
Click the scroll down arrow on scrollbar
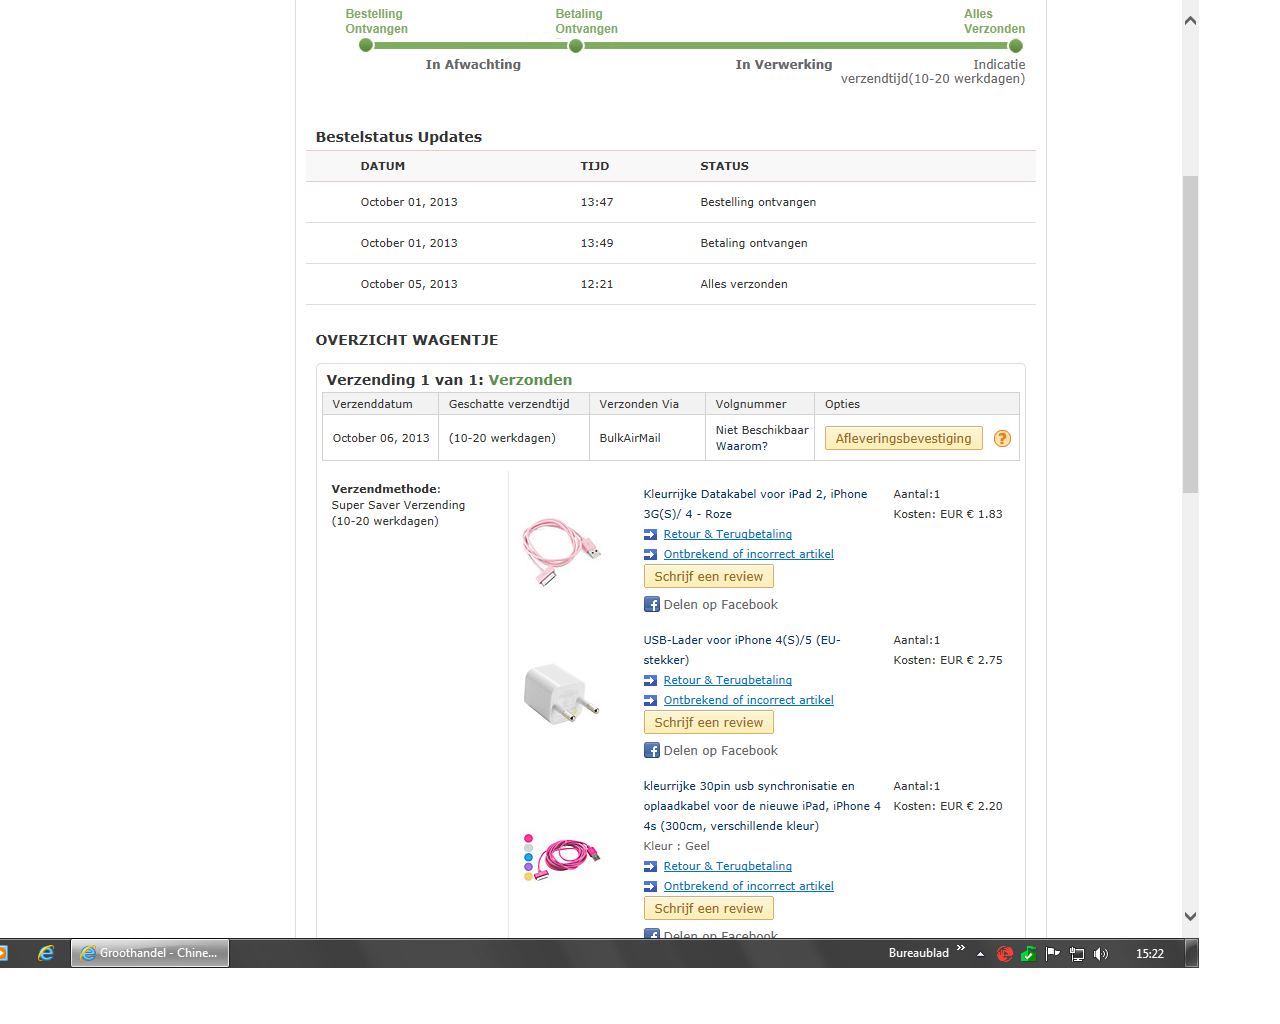point(1190,916)
